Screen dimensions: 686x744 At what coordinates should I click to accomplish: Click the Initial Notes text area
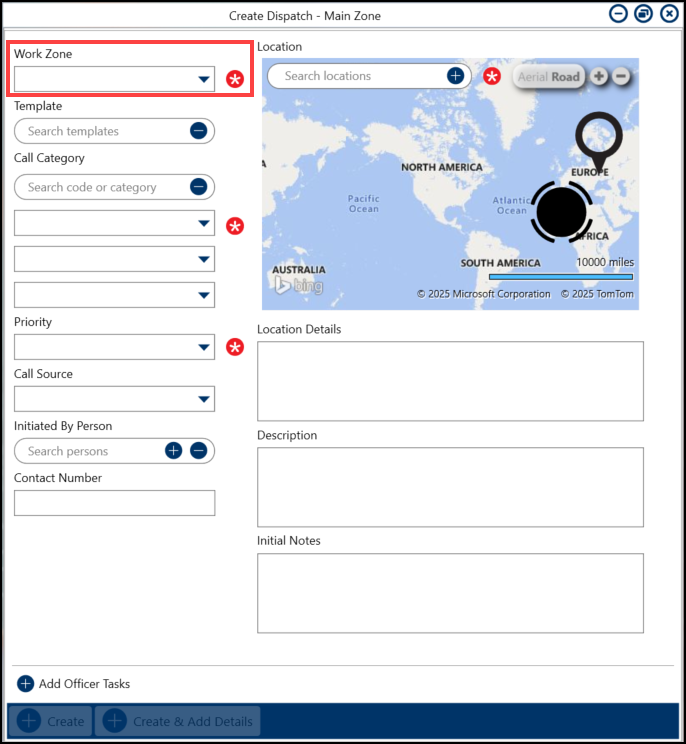450,593
